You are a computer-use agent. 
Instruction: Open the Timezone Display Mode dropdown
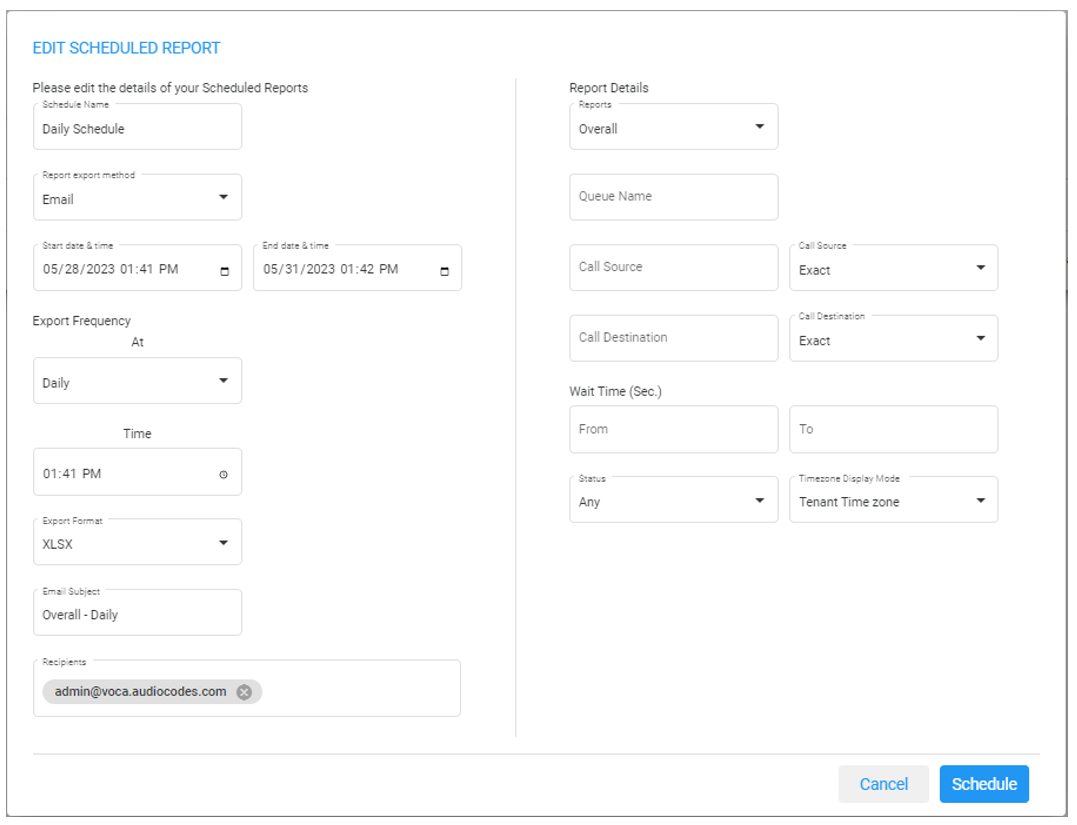coord(980,500)
